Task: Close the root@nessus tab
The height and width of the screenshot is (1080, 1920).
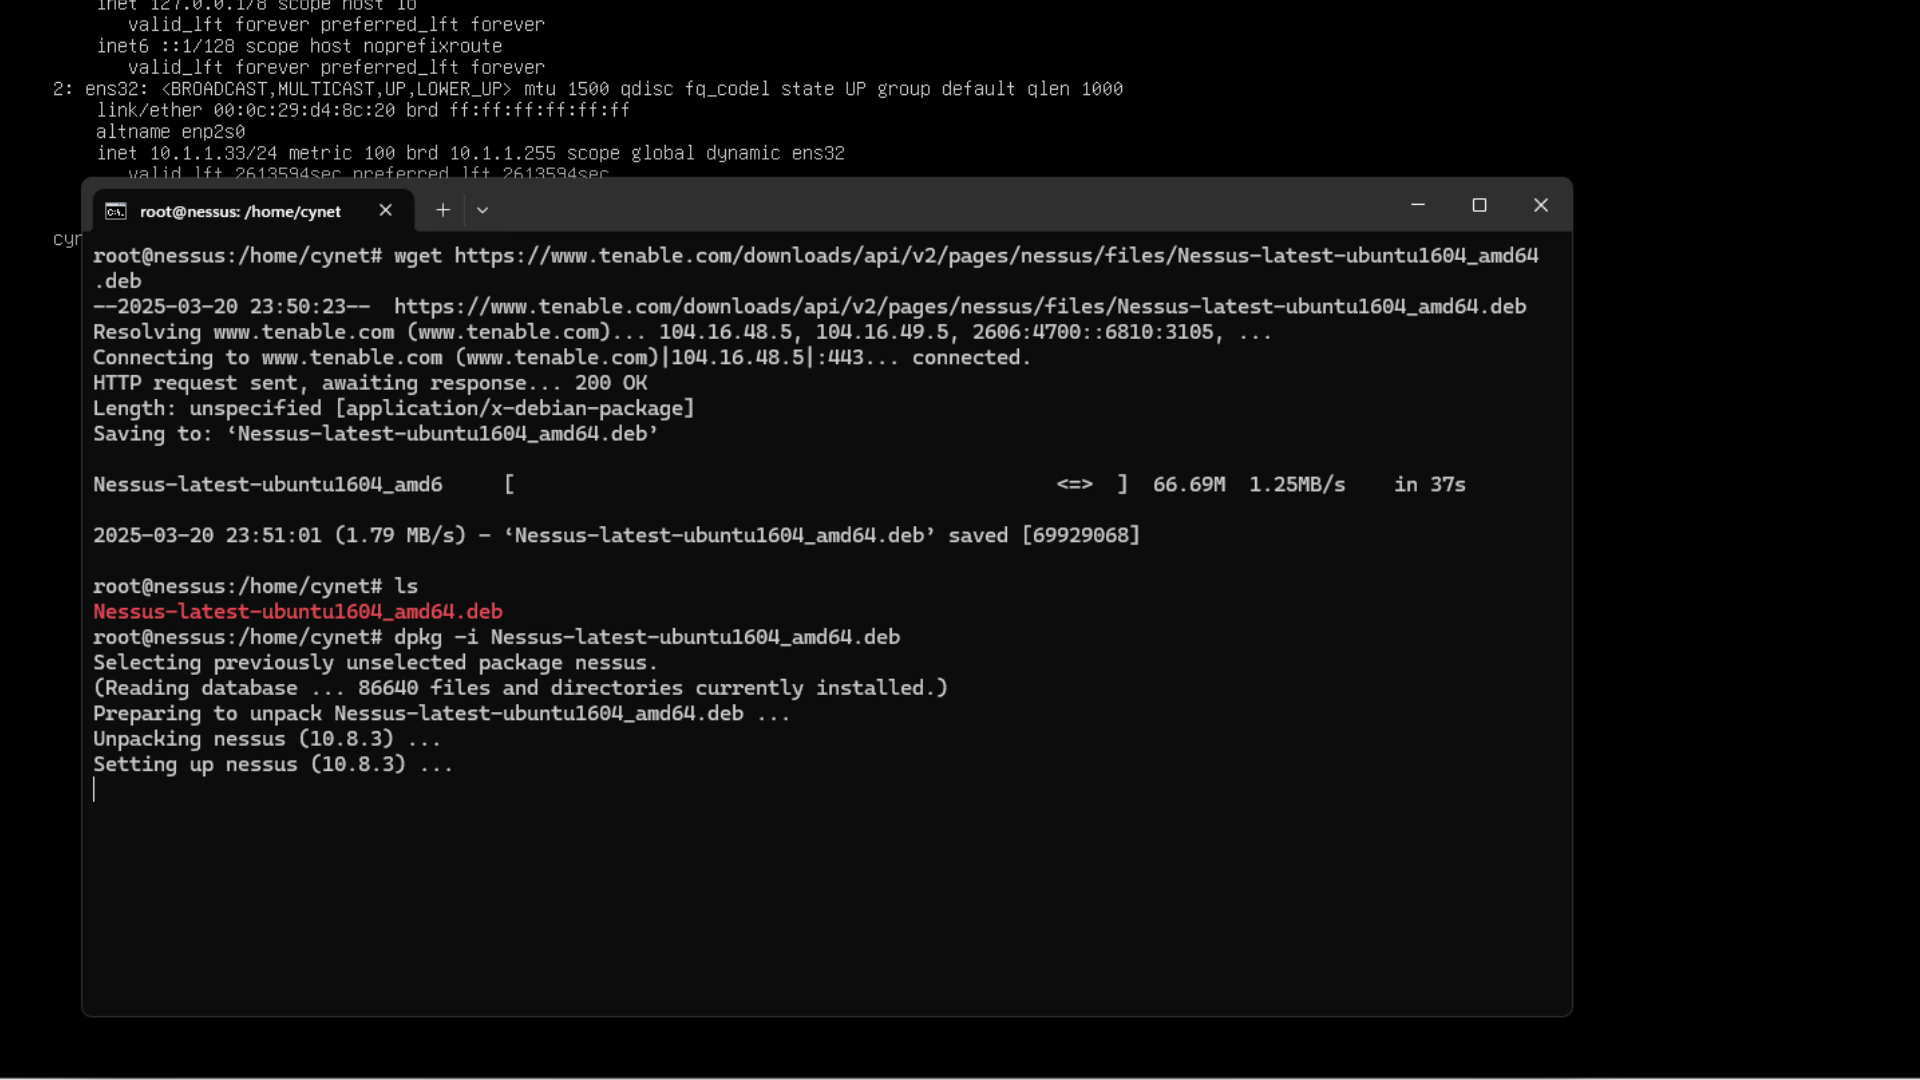Action: pos(385,210)
